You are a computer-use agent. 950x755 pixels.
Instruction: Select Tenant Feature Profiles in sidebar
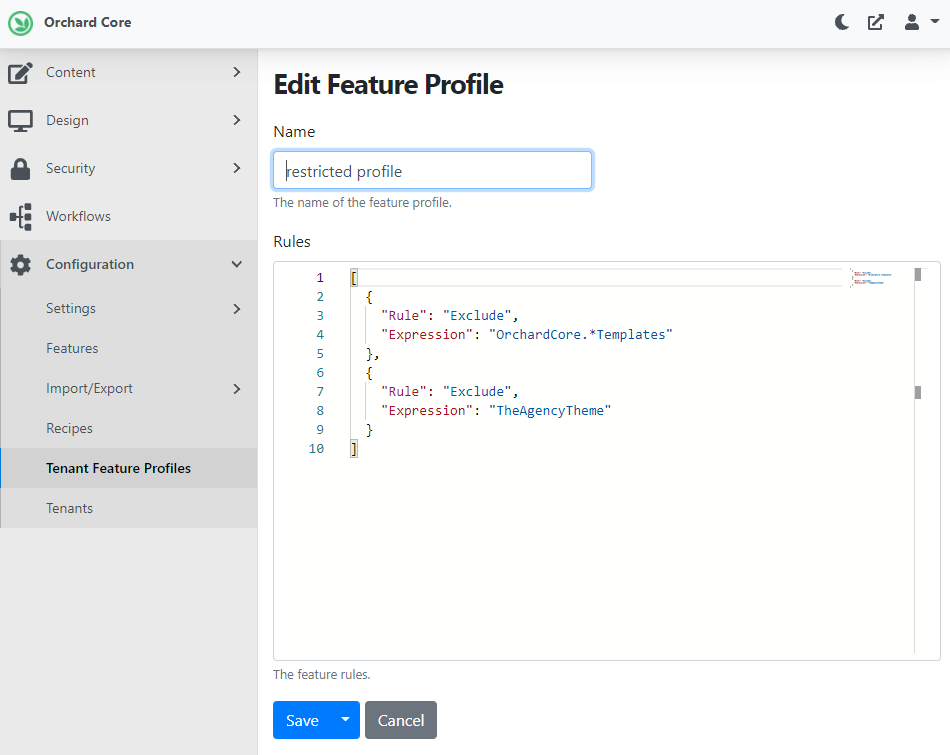pyautogui.click(x=128, y=468)
